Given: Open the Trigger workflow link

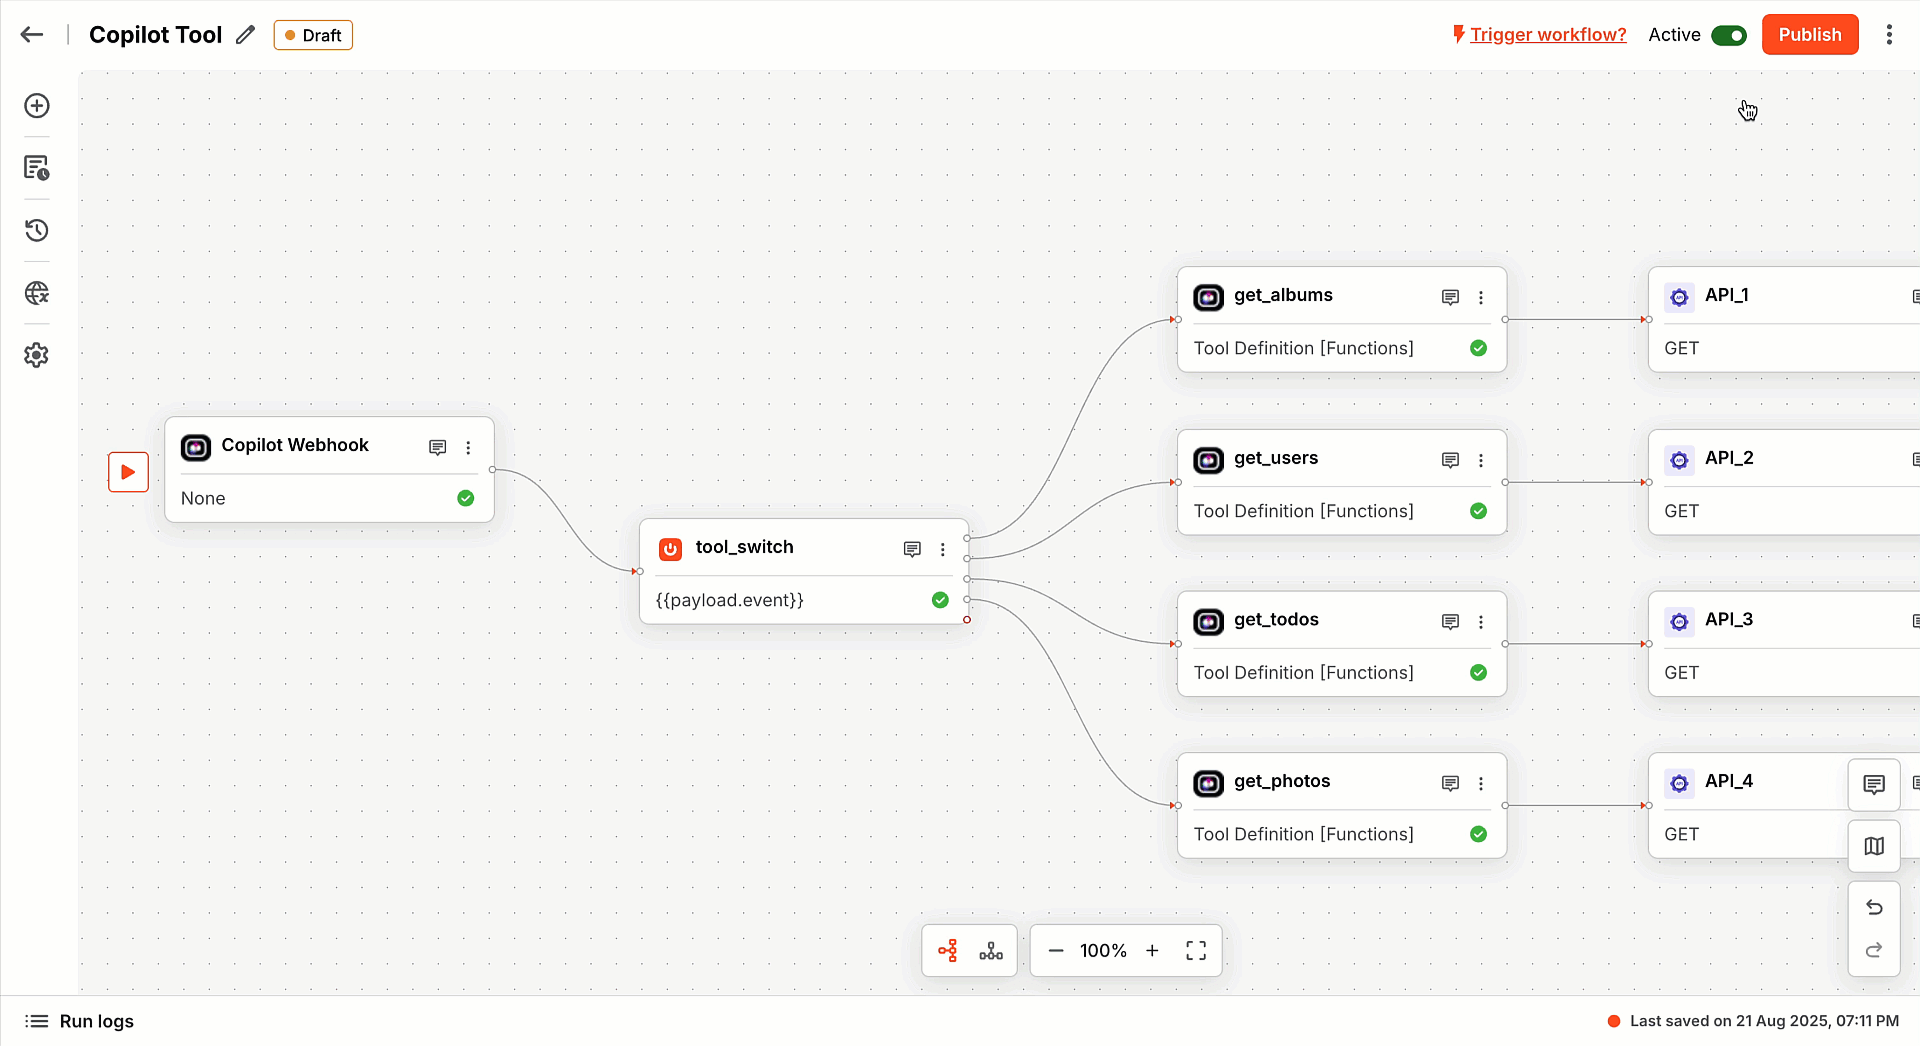Looking at the screenshot, I should (1548, 34).
